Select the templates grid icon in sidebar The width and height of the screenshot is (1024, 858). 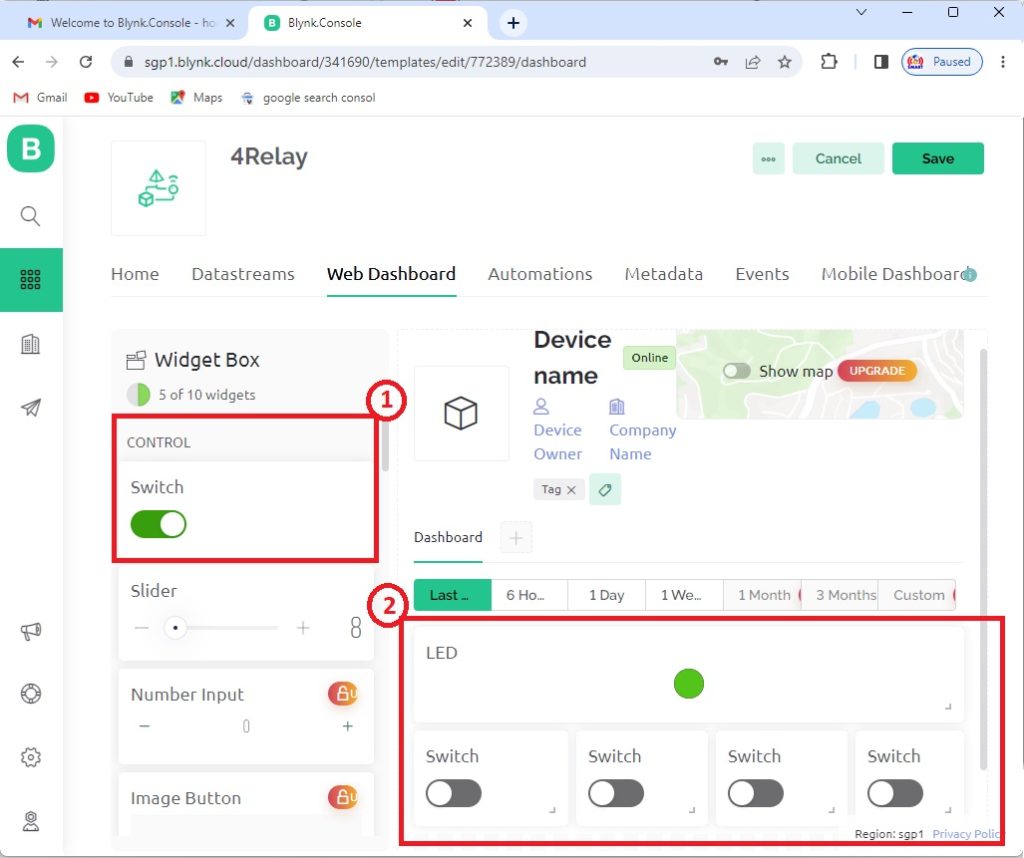(x=31, y=280)
